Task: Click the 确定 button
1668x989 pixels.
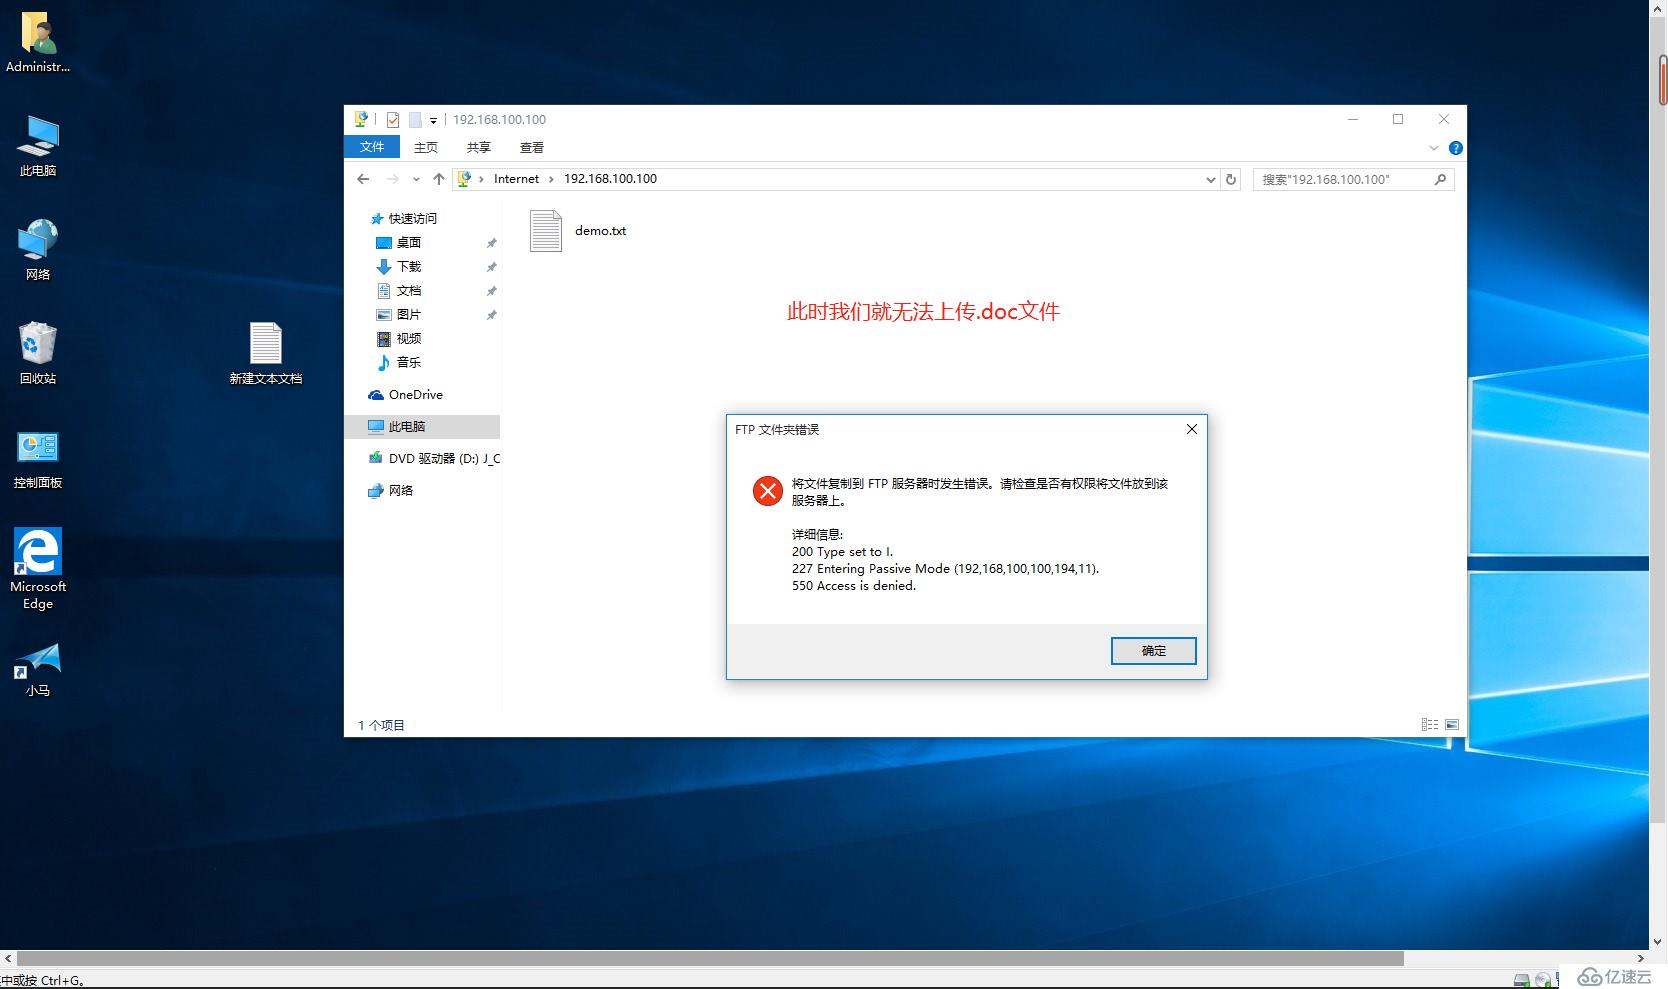Action: coord(1153,651)
